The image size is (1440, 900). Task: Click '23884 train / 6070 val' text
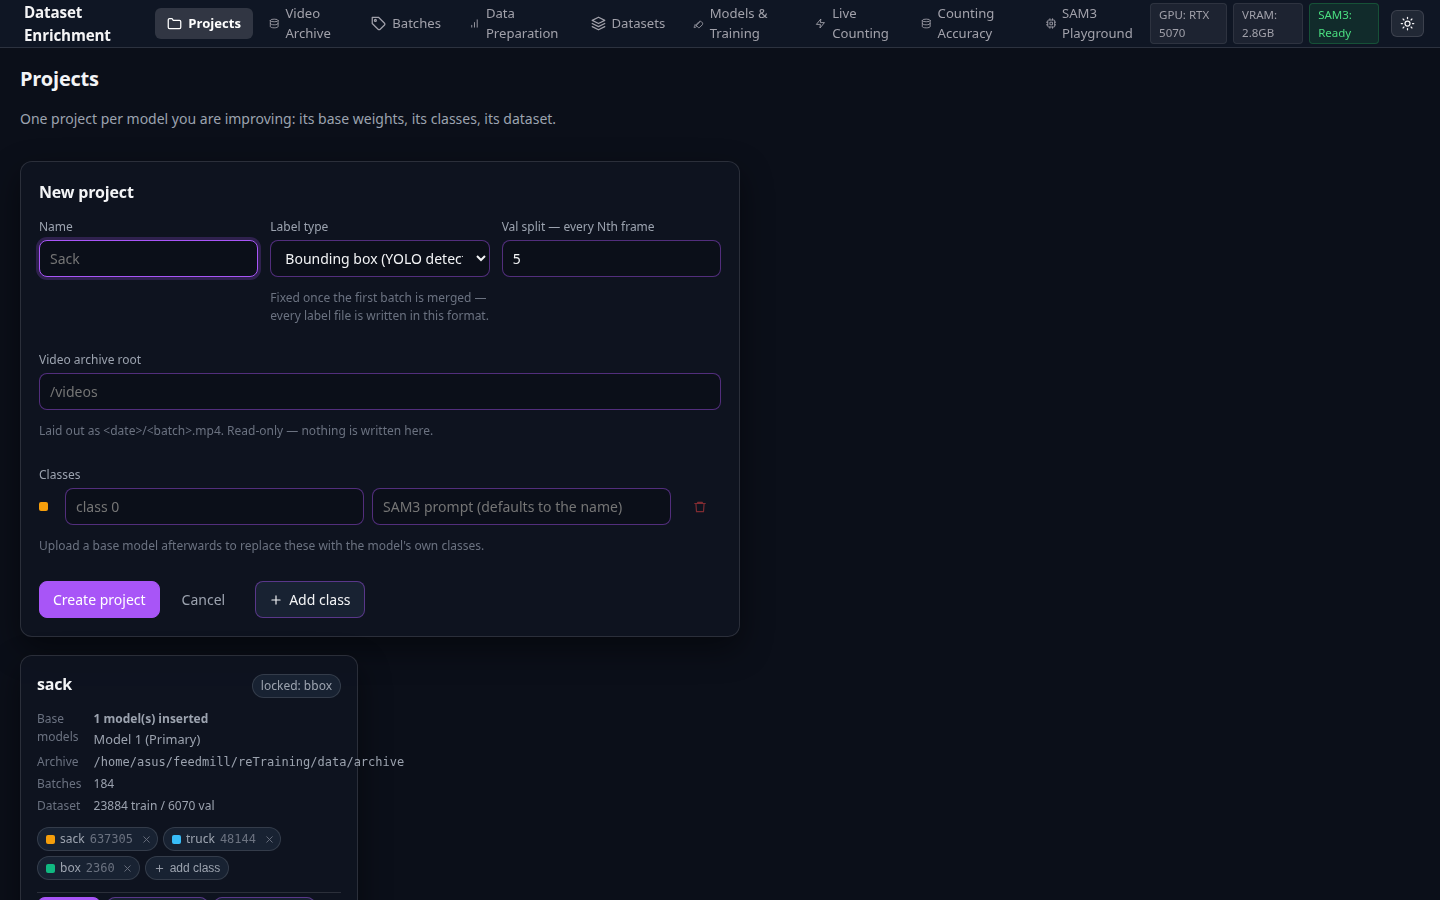click(x=154, y=806)
